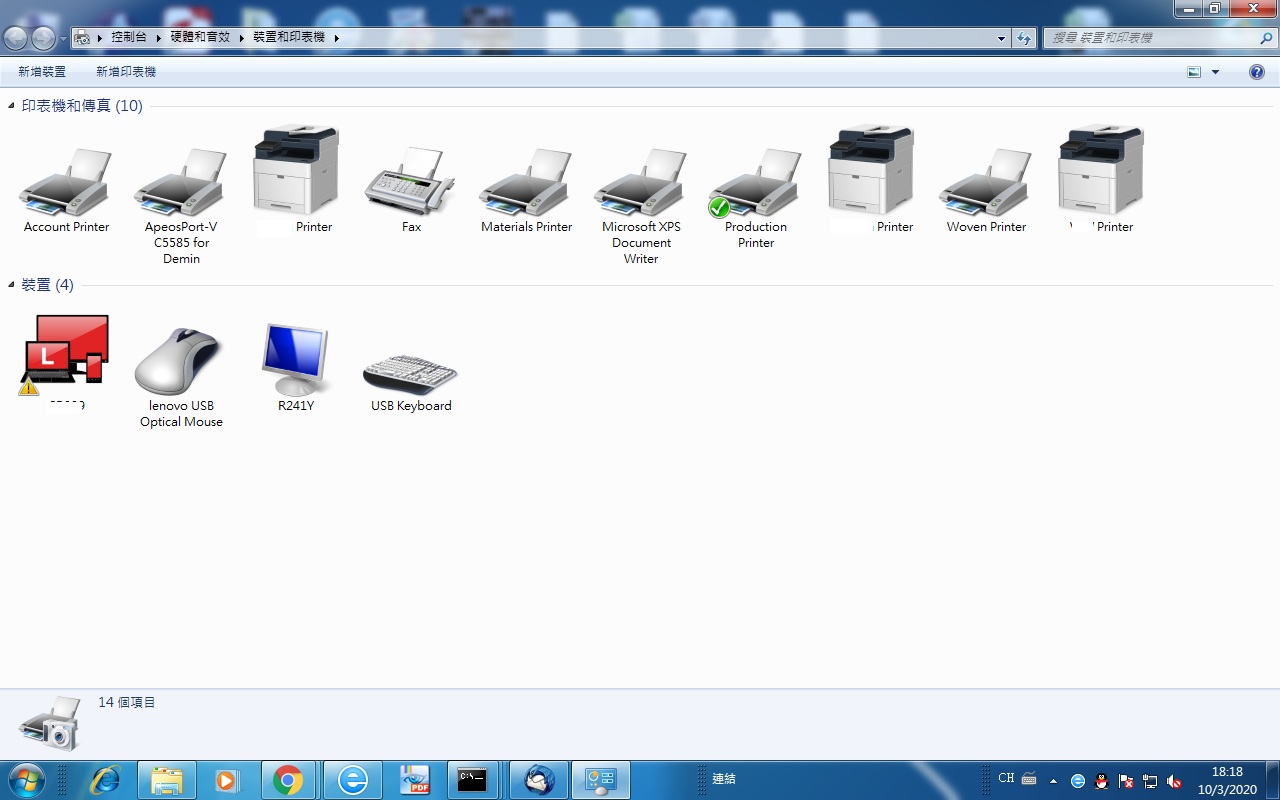Open Google Chrome from the taskbar
This screenshot has width=1280, height=800.
tap(288, 780)
